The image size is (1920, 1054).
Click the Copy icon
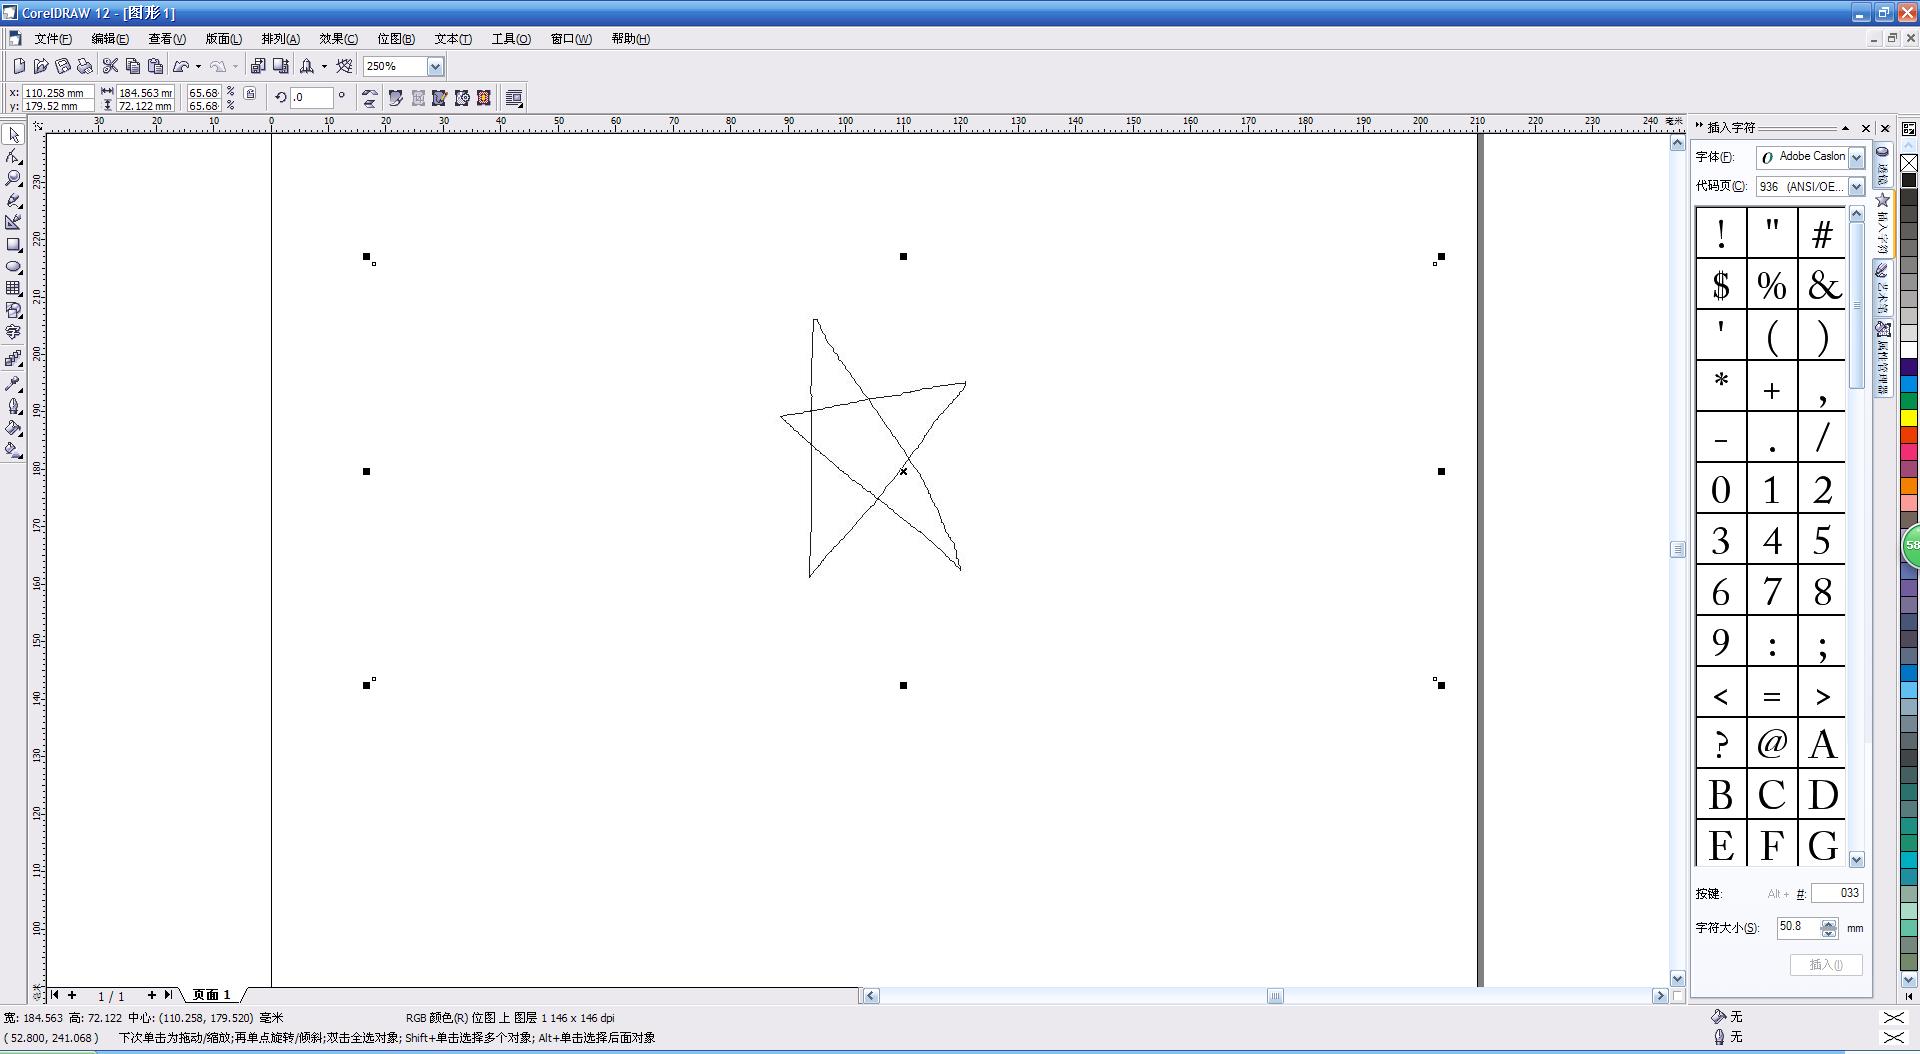(133, 66)
